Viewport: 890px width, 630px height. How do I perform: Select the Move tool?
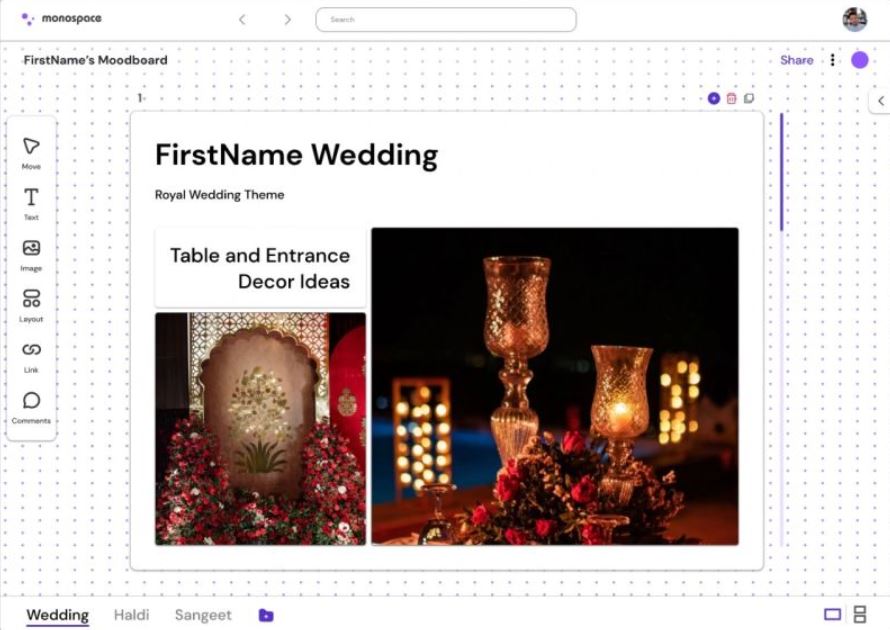coord(31,153)
